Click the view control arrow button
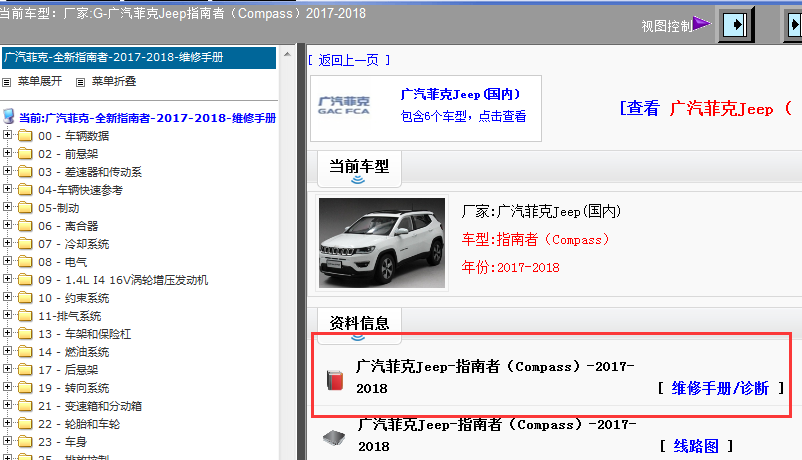Viewport: 802px width, 460px height. 736,25
